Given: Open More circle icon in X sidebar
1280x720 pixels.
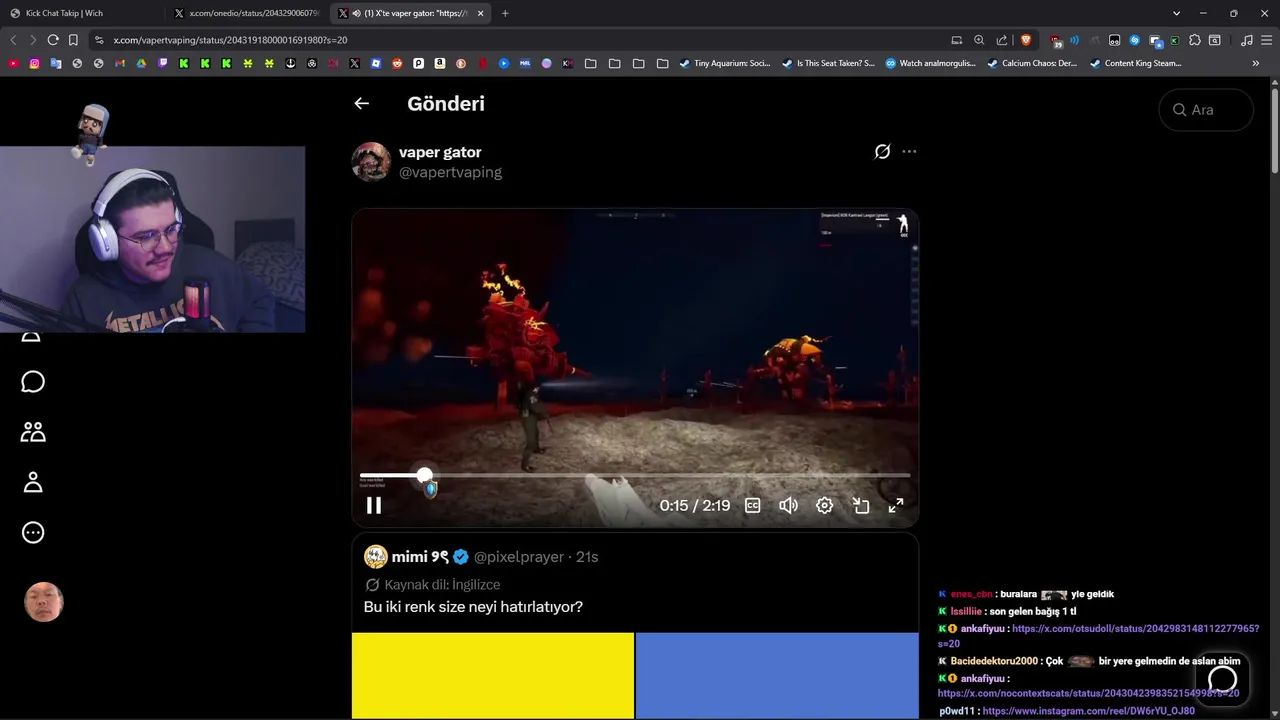Looking at the screenshot, I should click(33, 532).
